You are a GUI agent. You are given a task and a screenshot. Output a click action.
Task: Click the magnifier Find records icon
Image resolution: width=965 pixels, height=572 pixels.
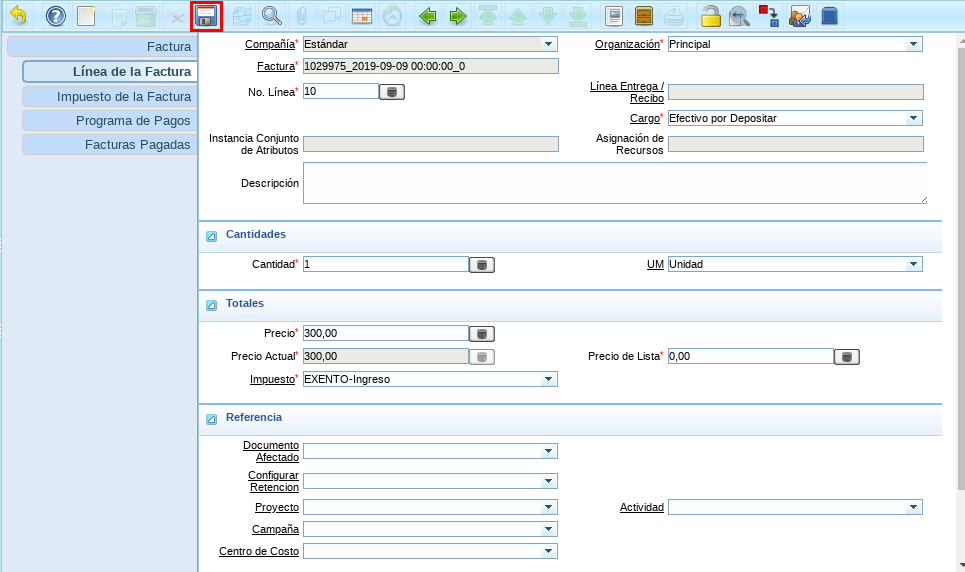coord(271,16)
